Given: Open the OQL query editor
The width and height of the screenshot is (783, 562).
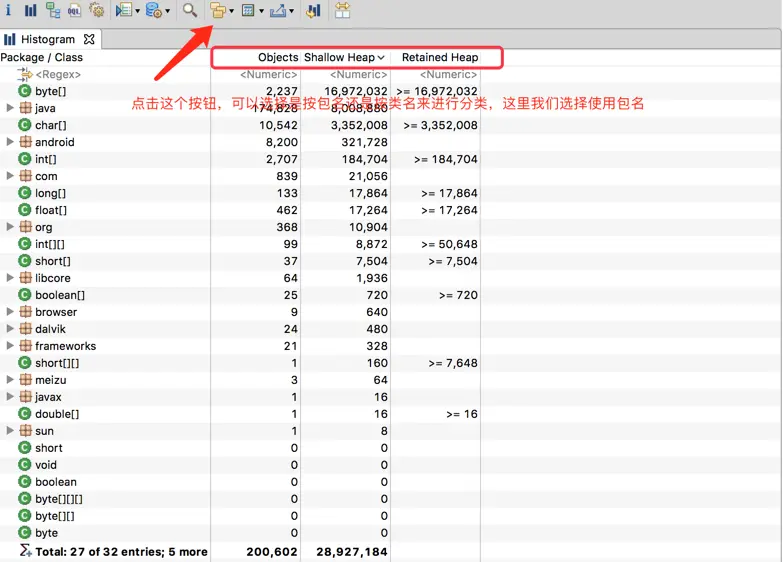Looking at the screenshot, I should pyautogui.click(x=74, y=10).
